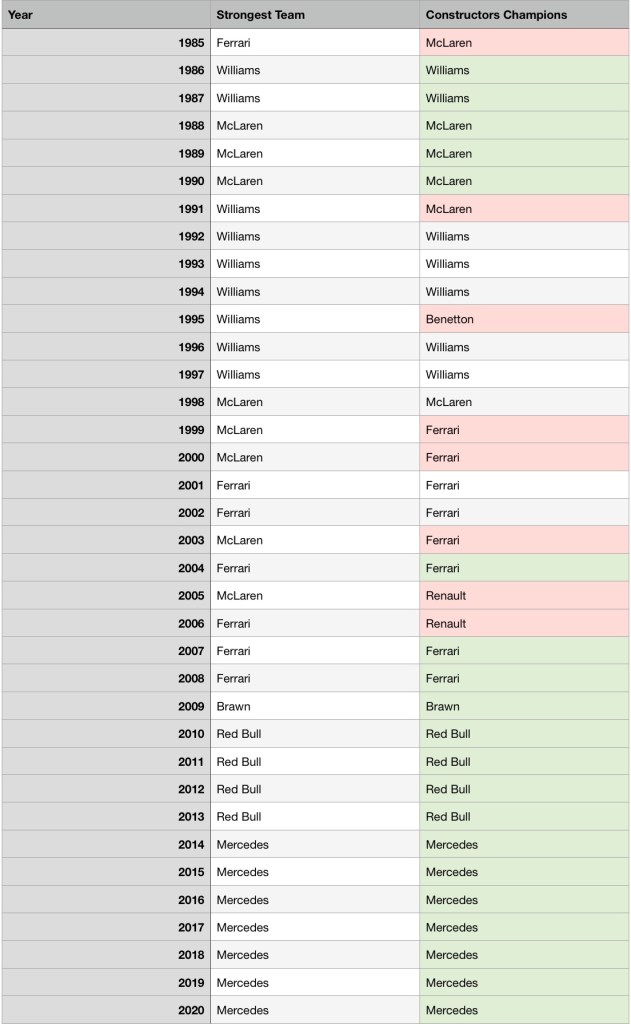Select the 2014 Mercedes strongest team cell

point(314,844)
